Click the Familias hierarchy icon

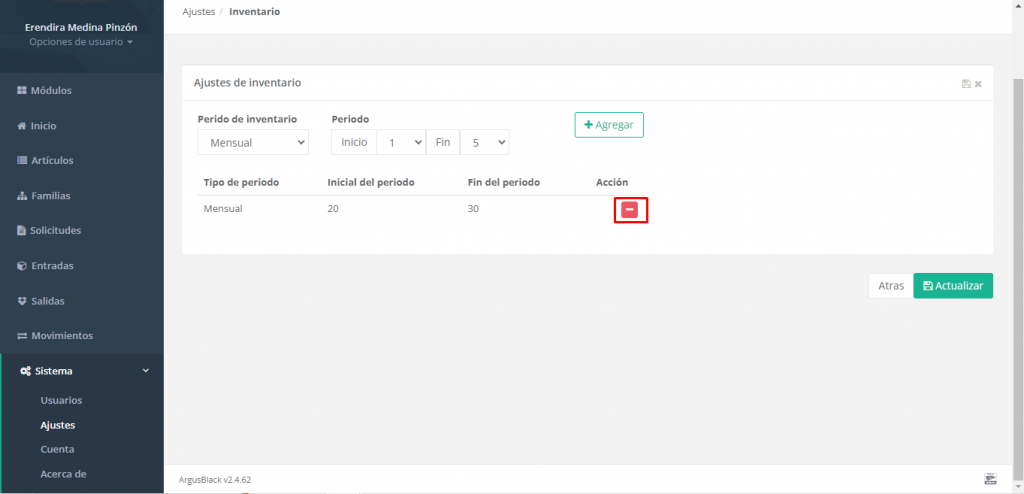click(22, 196)
